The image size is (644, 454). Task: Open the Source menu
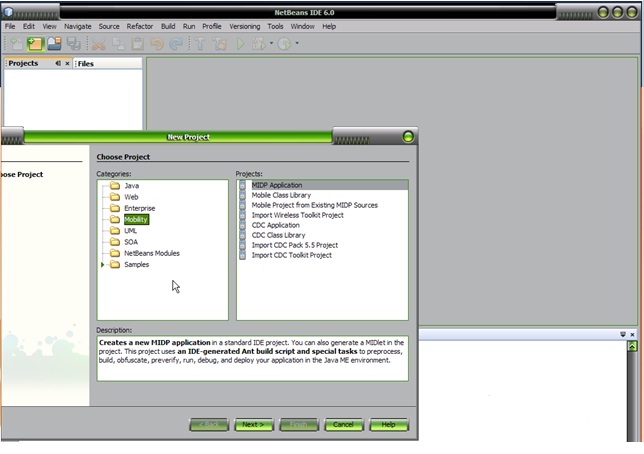click(x=109, y=26)
